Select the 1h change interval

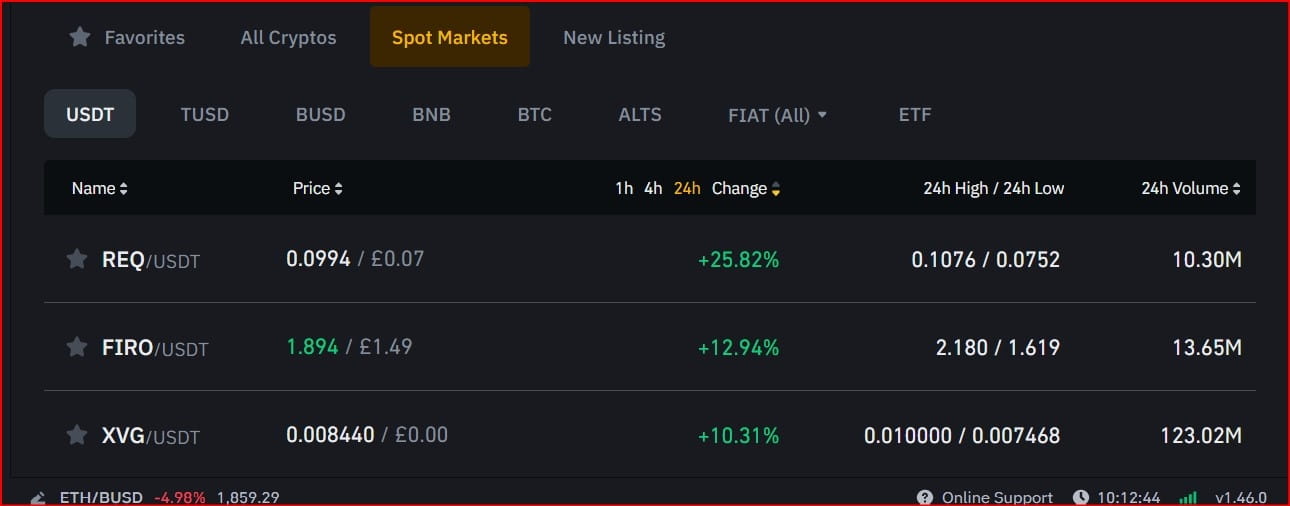coord(624,188)
